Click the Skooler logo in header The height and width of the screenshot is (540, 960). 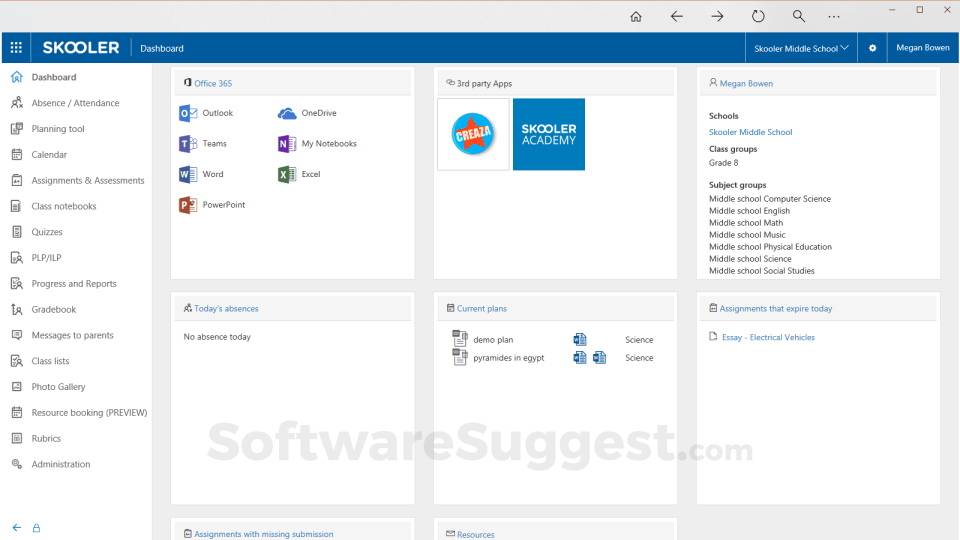[x=81, y=48]
